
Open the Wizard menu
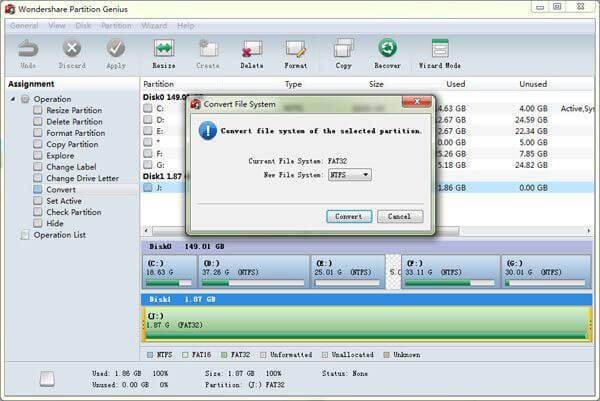[154, 25]
